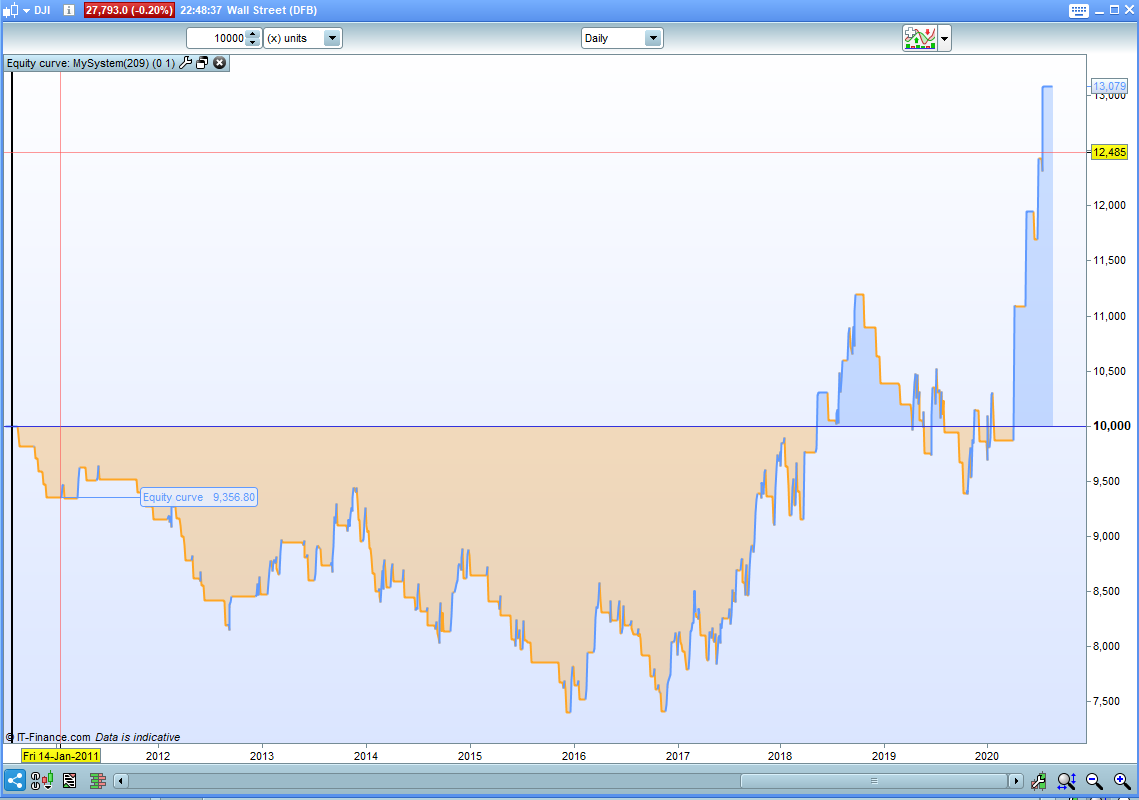Click the scrollbar left arrow button
1139x800 pixels.
tap(121, 781)
